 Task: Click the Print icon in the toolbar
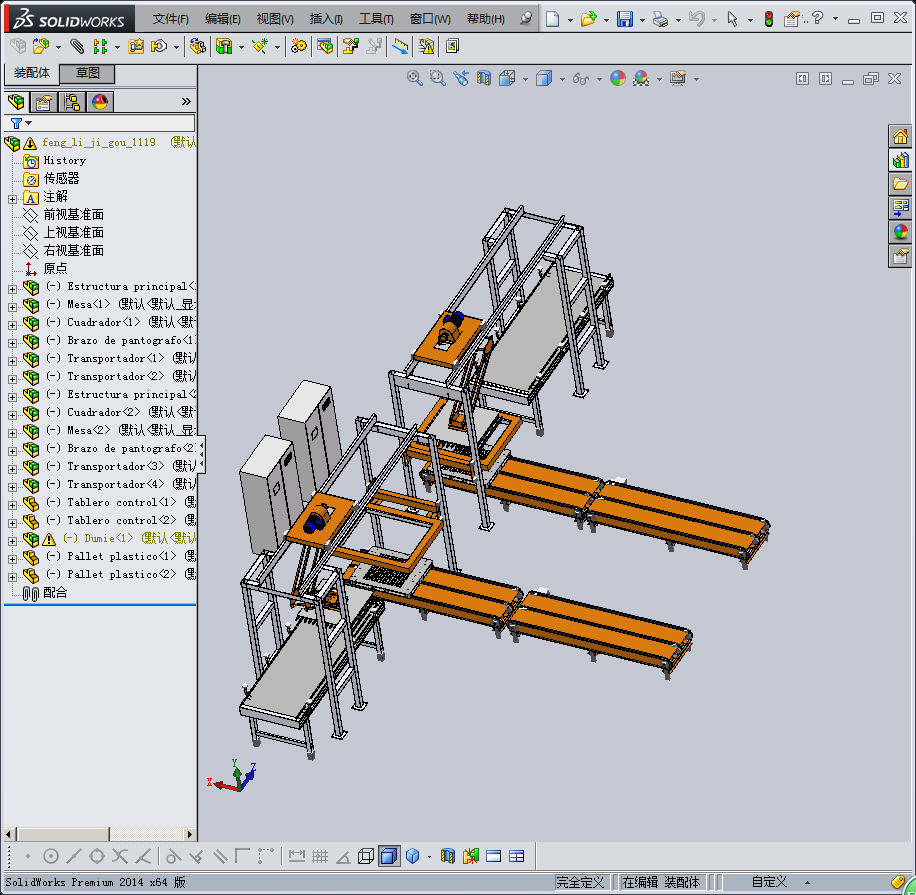click(659, 19)
